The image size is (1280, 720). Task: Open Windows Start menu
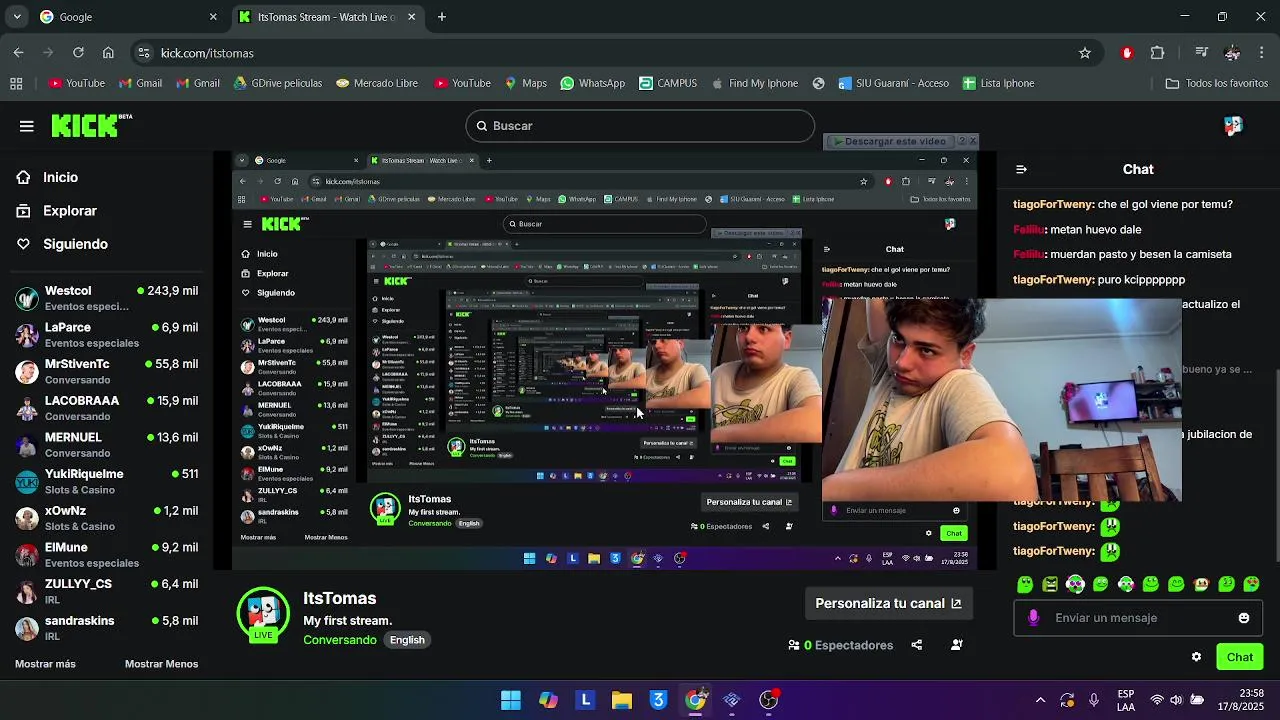511,700
